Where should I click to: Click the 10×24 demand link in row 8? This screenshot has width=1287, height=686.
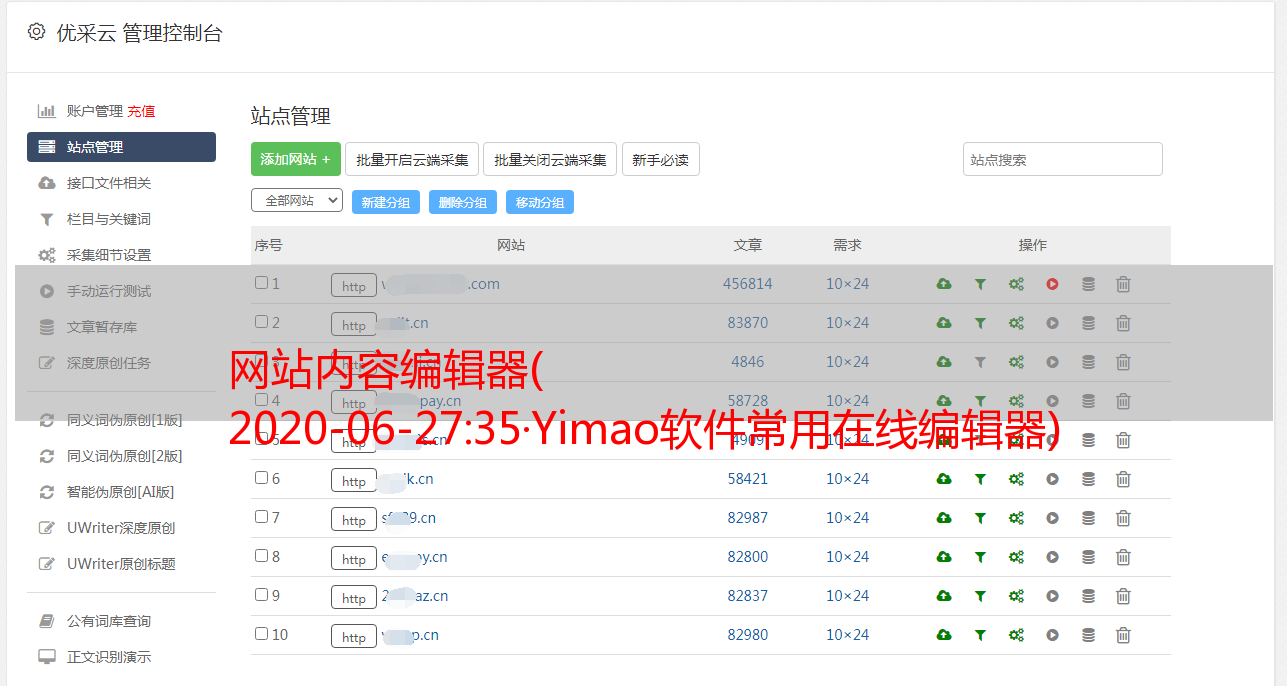(848, 557)
